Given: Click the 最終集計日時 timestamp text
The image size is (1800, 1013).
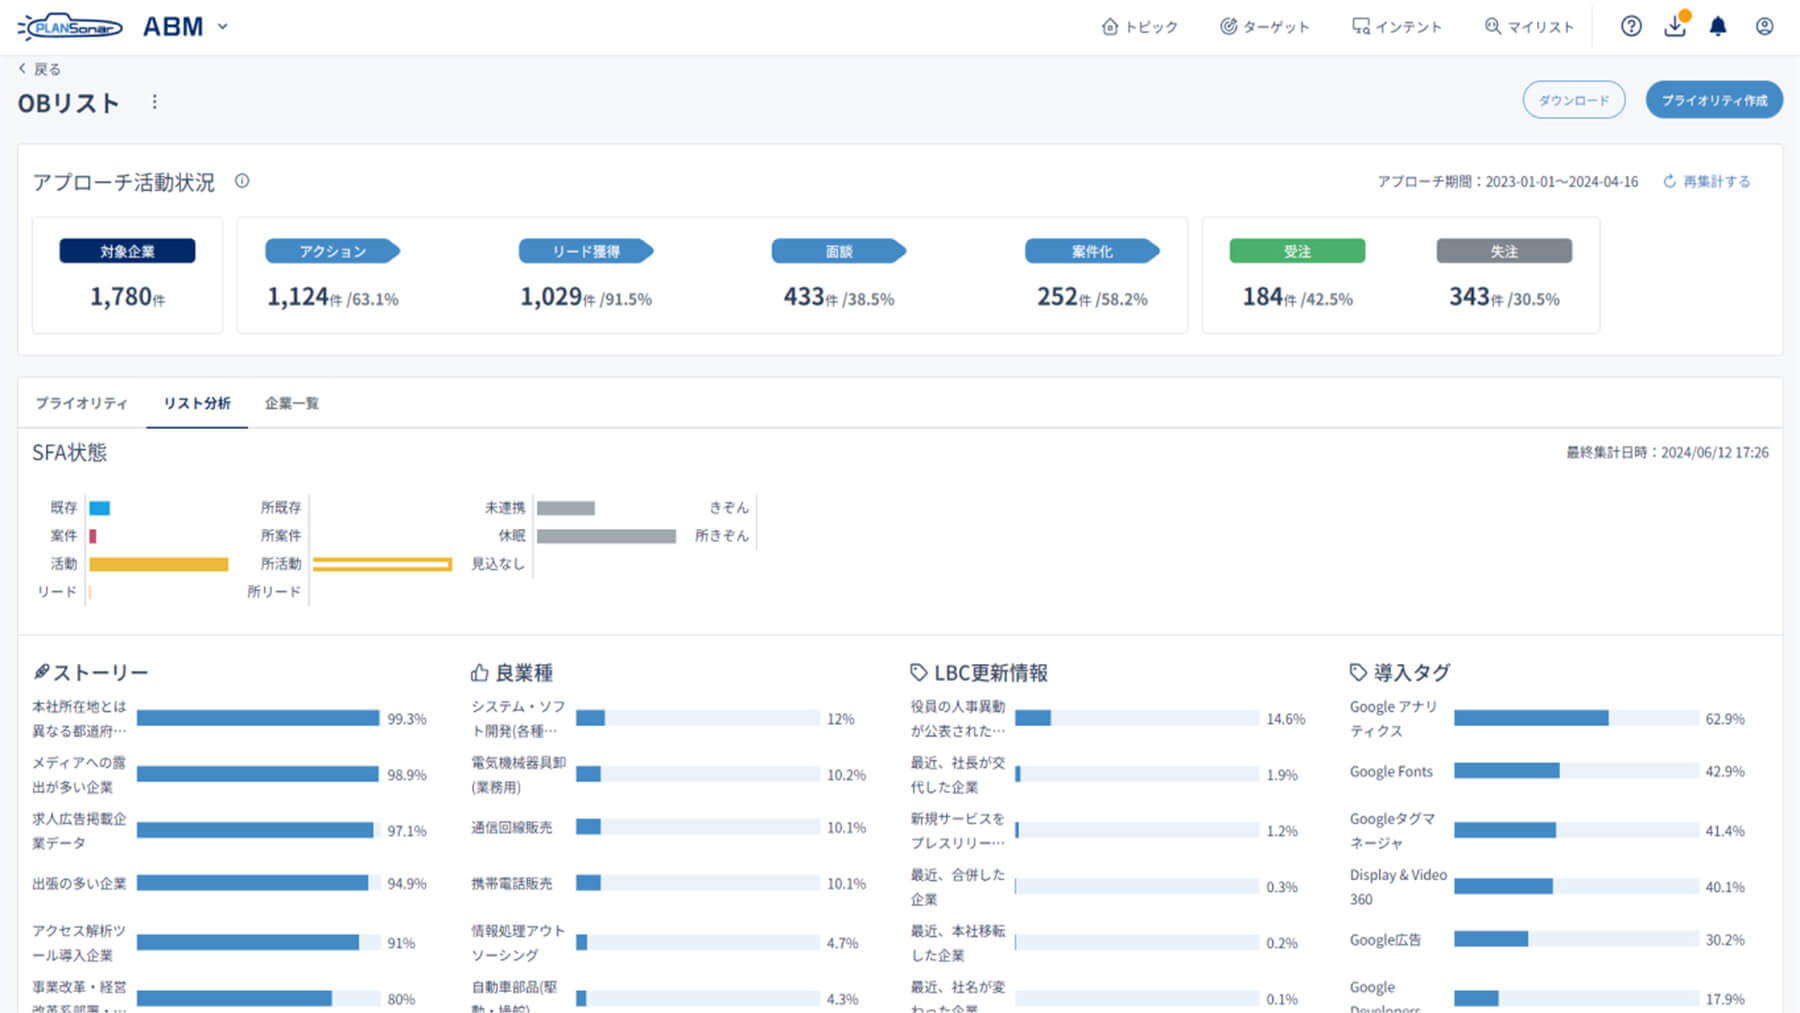Looking at the screenshot, I should coord(1667,452).
